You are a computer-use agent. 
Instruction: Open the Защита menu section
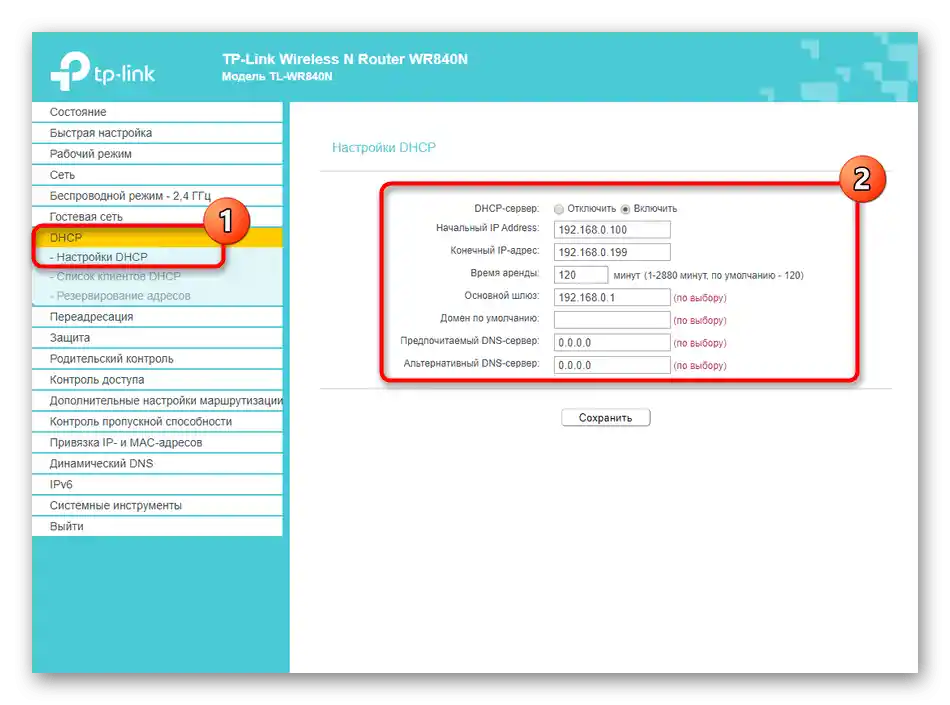tap(158, 338)
